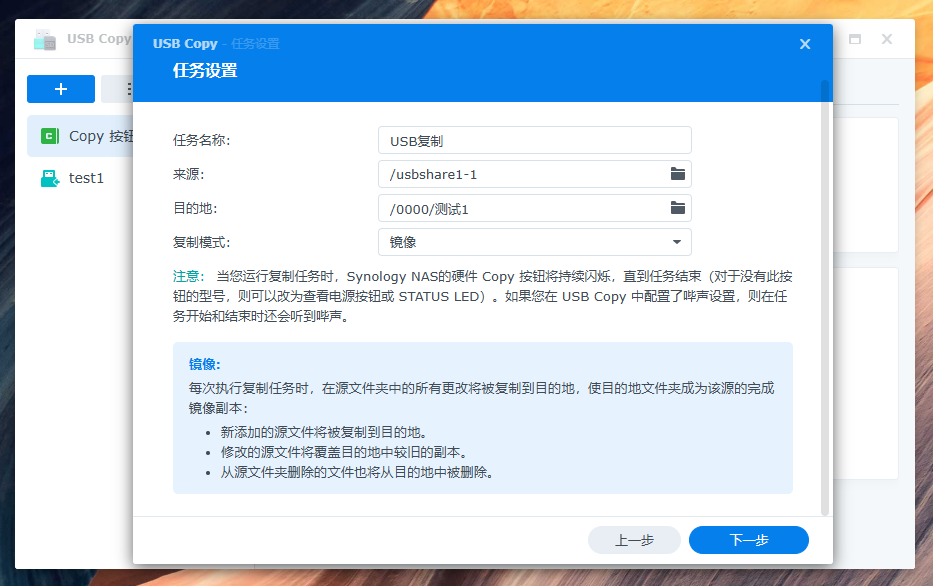Image resolution: width=933 pixels, height=586 pixels.
Task: Click the text 新添加的源文件将被复制到目的地。
Action: click(x=324, y=432)
